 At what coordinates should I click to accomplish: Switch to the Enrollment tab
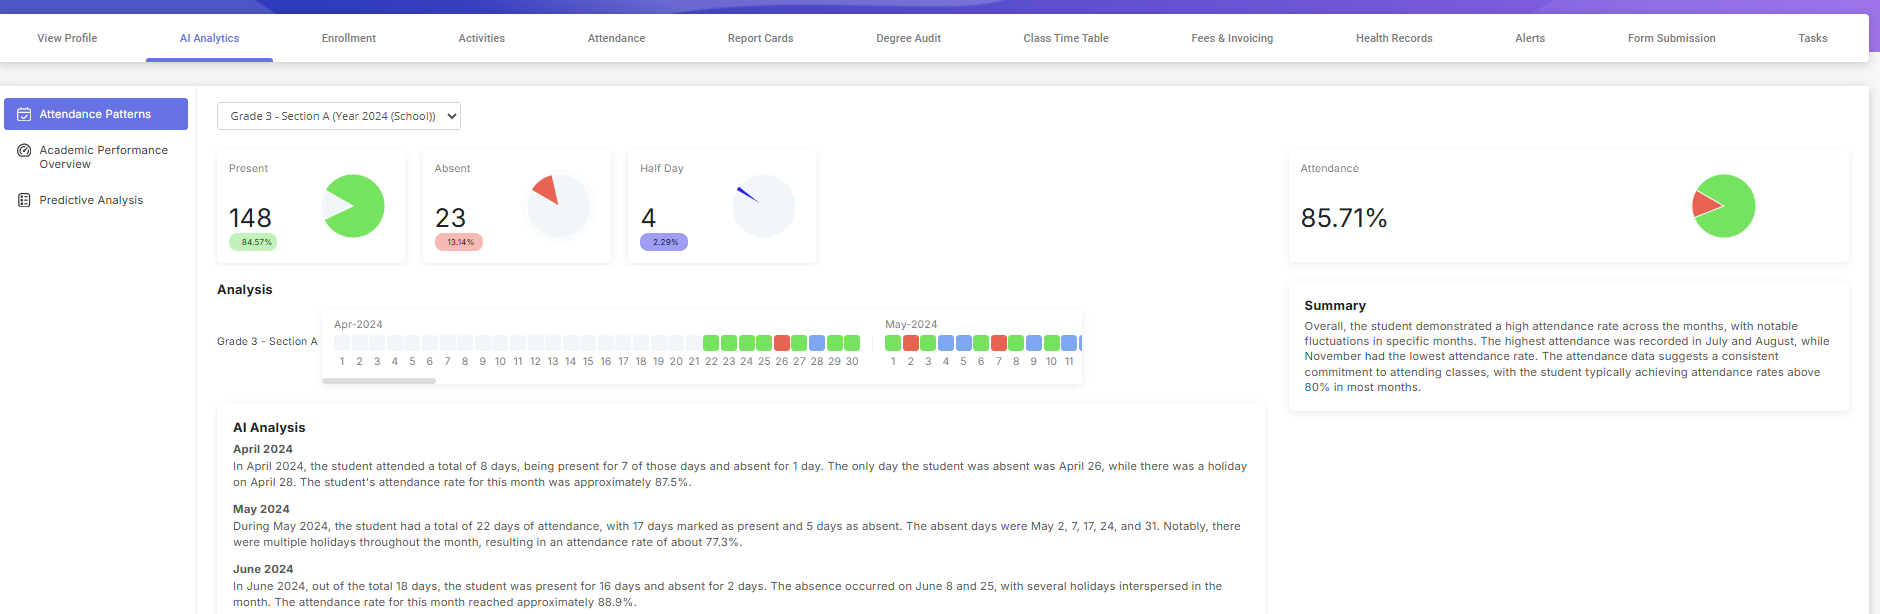pyautogui.click(x=348, y=38)
